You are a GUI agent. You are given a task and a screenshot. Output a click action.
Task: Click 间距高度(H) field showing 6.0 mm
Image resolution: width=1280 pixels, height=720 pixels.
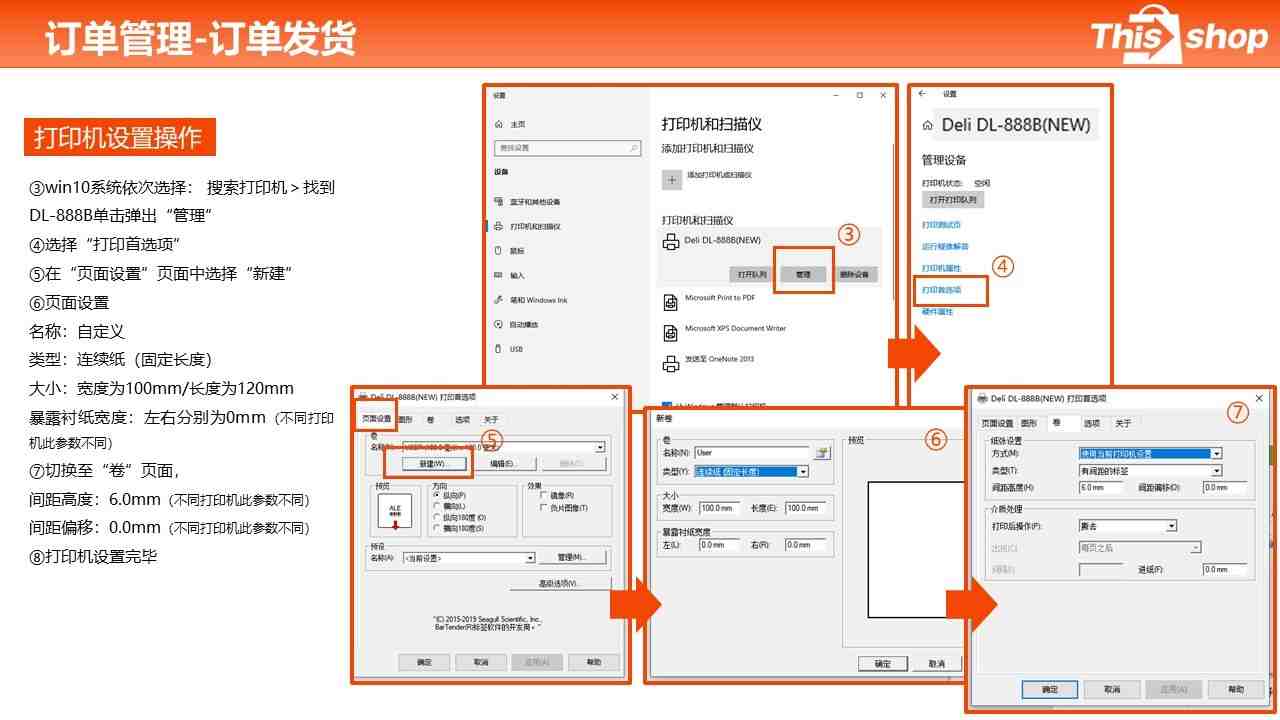coord(1101,488)
